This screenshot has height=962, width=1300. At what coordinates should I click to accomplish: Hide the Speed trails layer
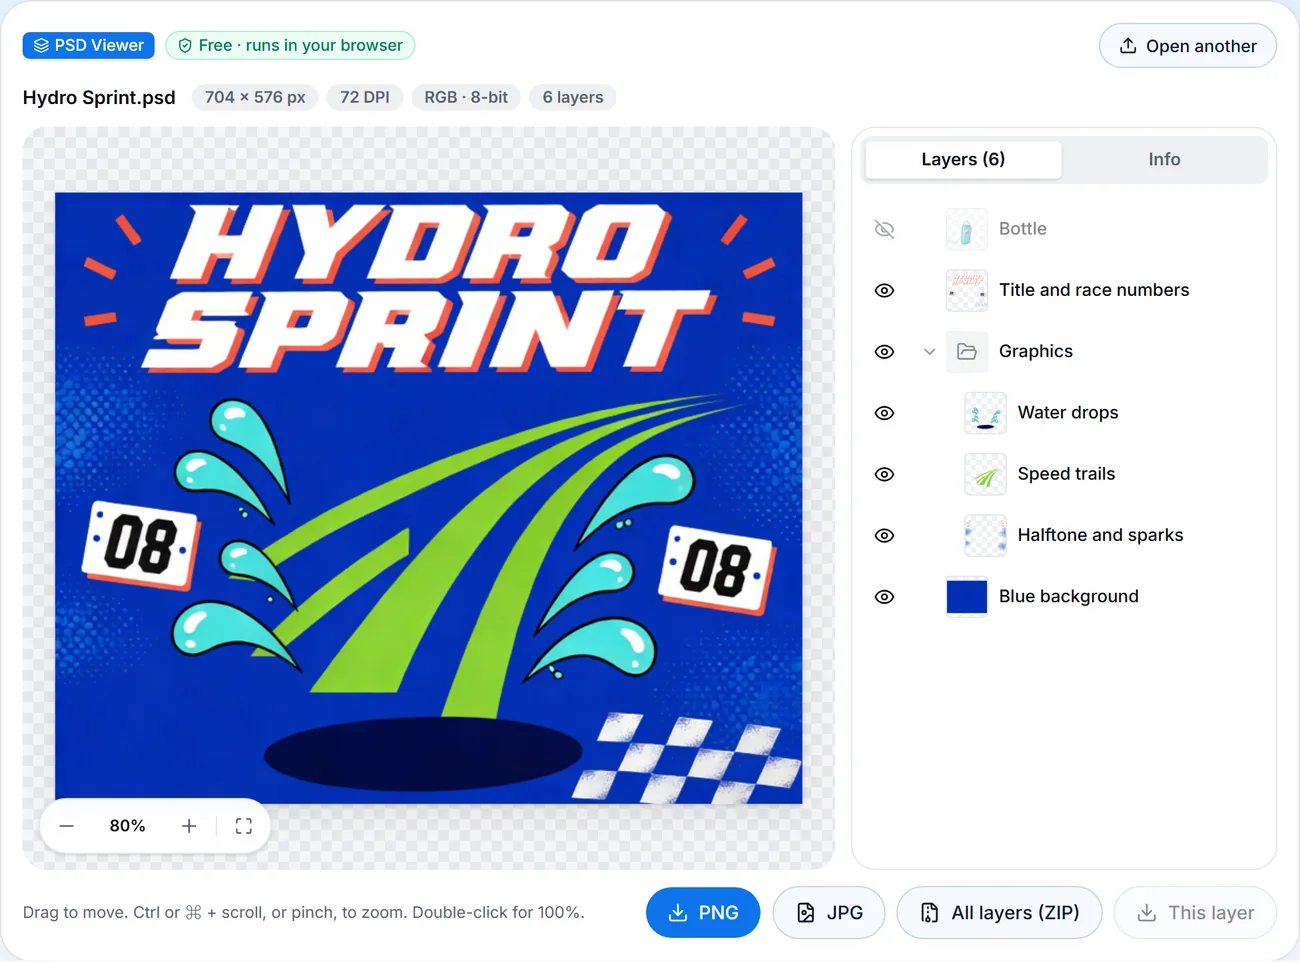tap(884, 474)
